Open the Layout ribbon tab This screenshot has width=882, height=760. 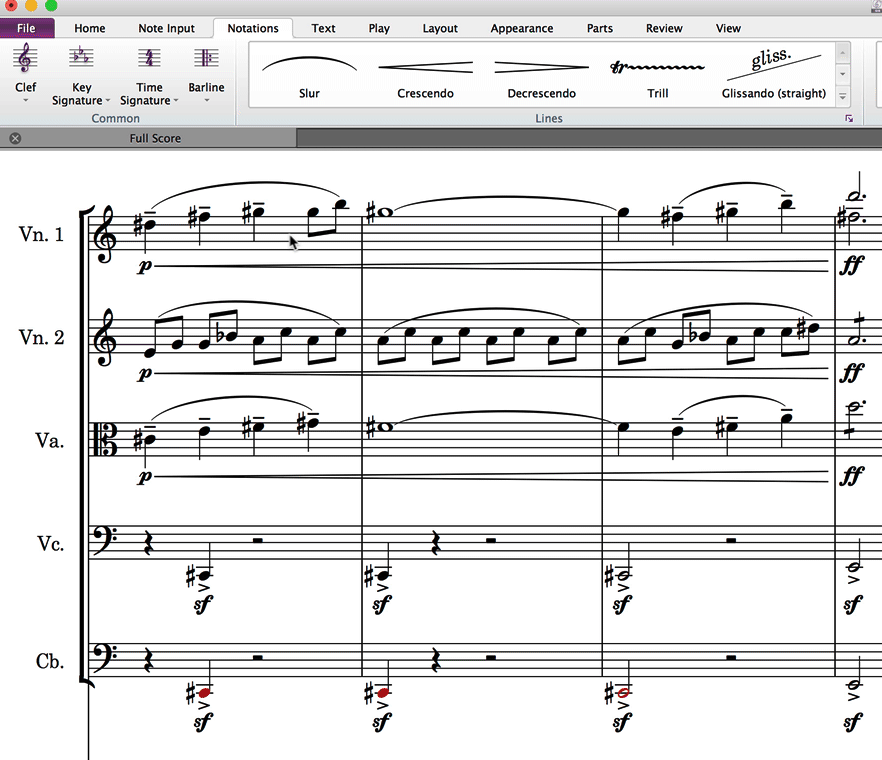pos(439,28)
